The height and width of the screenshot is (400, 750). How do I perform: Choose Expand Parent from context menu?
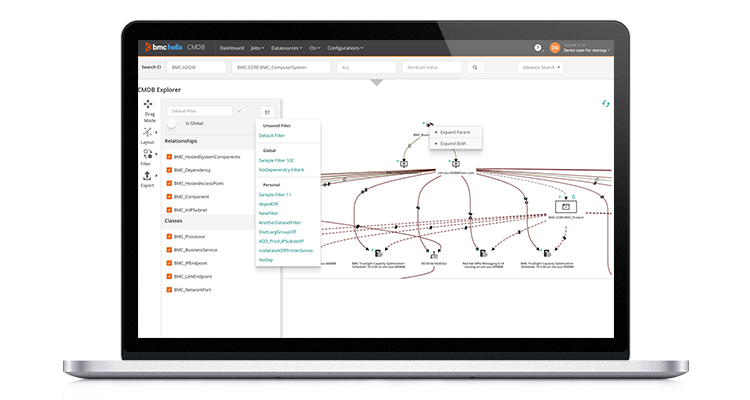(x=457, y=131)
